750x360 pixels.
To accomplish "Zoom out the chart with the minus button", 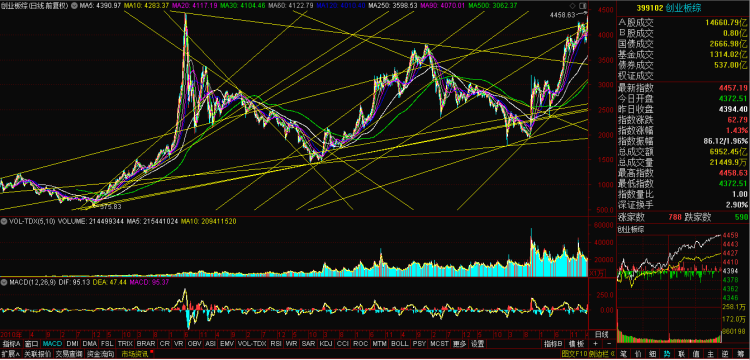I will 609,344.
